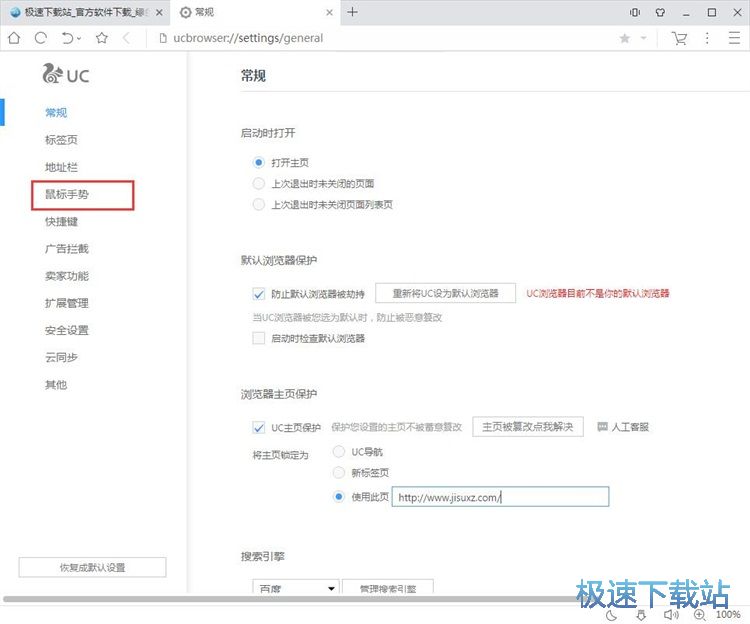This screenshot has height=624, width=750.
Task: Expand the dropdown arrow beside the favorites star
Action: pos(643,38)
